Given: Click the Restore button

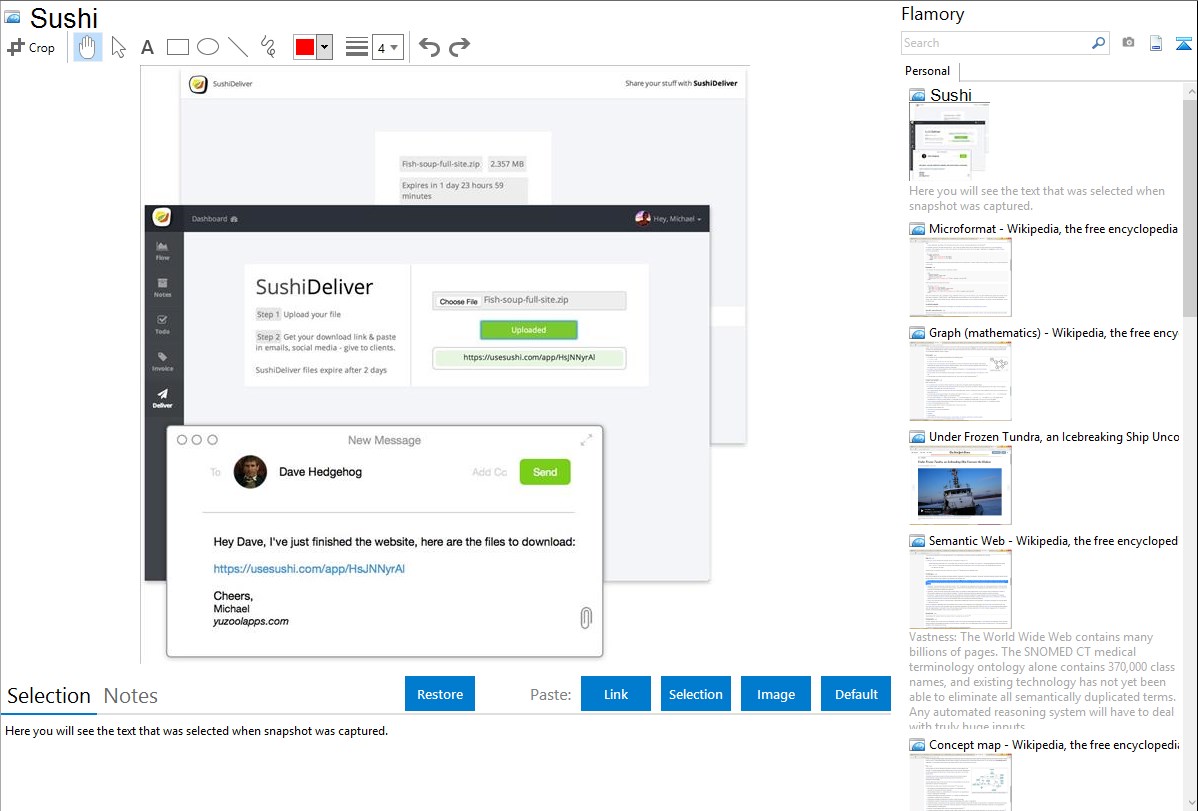Looking at the screenshot, I should tap(440, 694).
